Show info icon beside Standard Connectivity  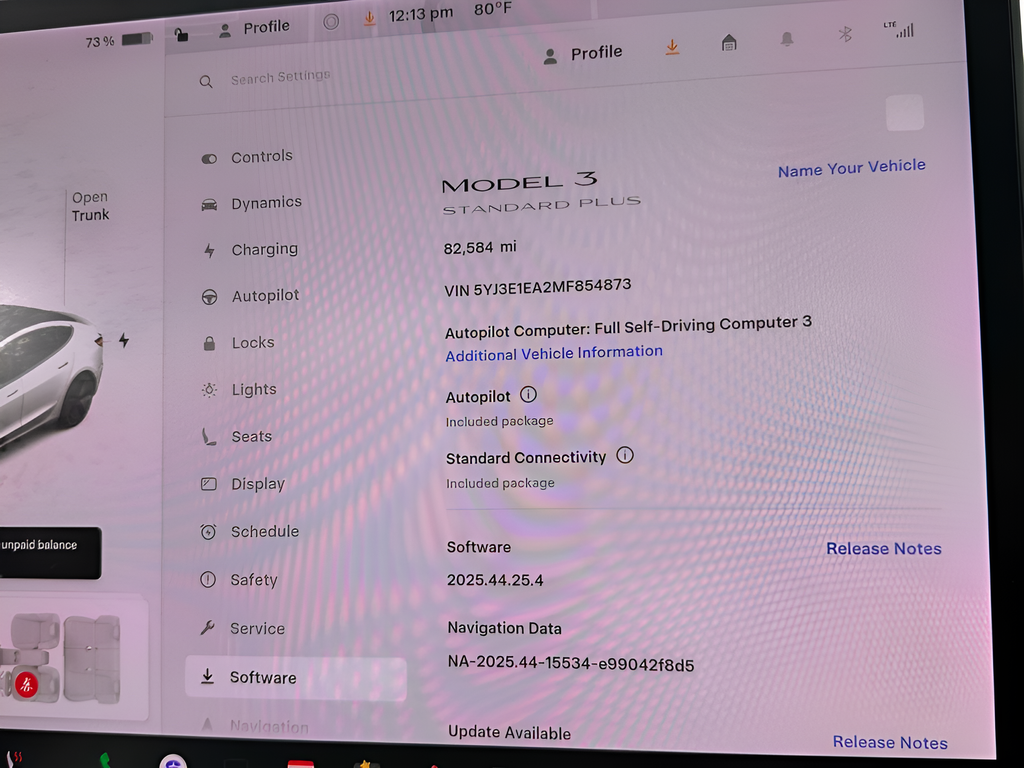[x=625, y=455]
